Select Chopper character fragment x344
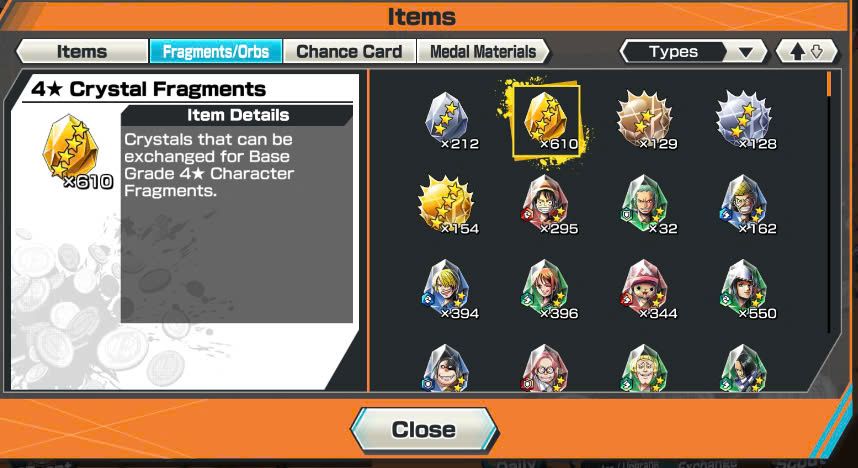858x468 pixels. [x=646, y=290]
